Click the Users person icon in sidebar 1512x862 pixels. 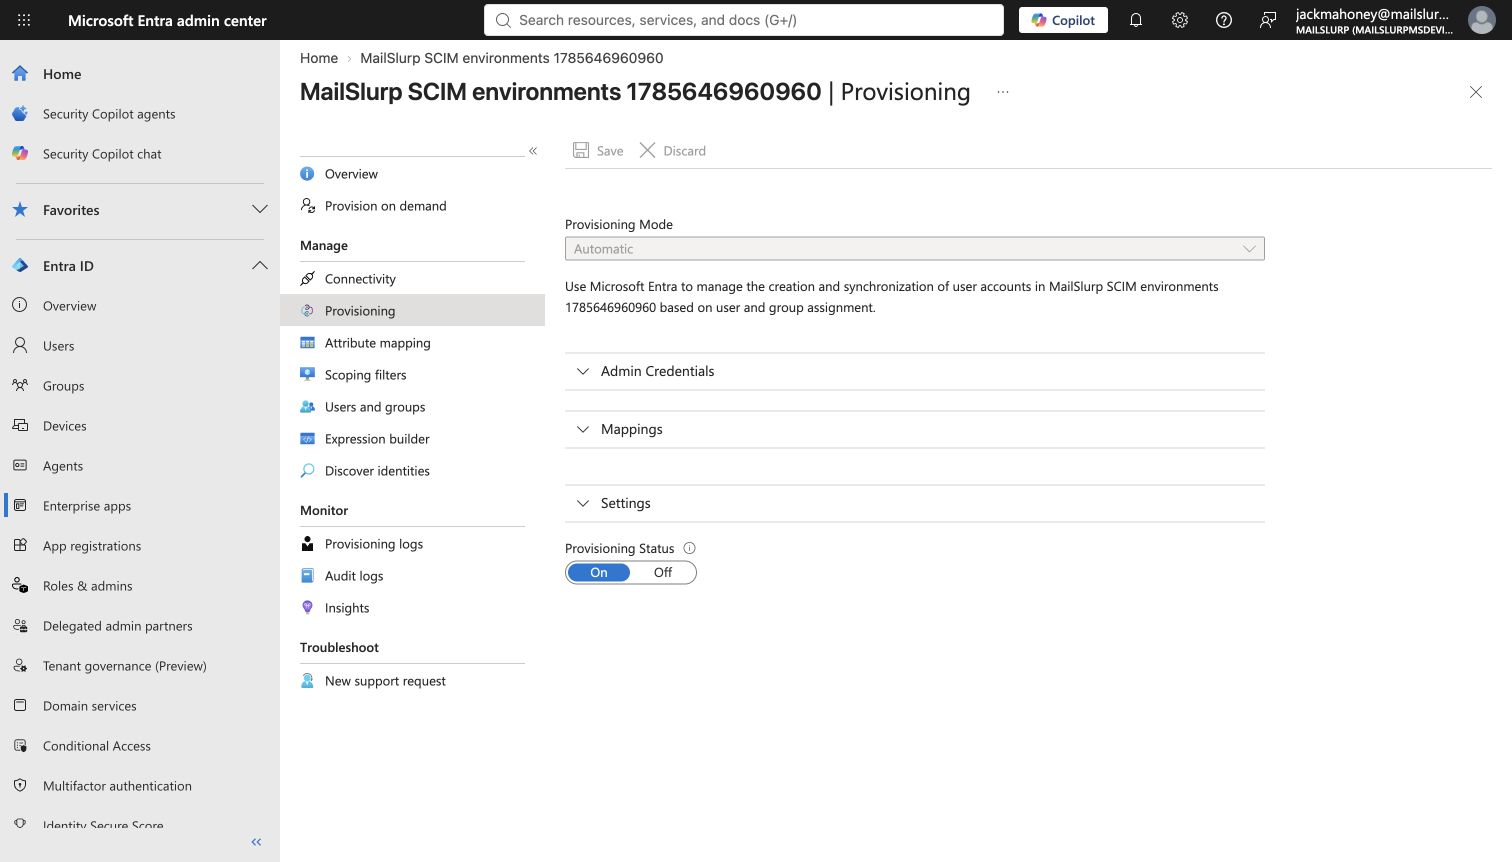[x=20, y=346]
